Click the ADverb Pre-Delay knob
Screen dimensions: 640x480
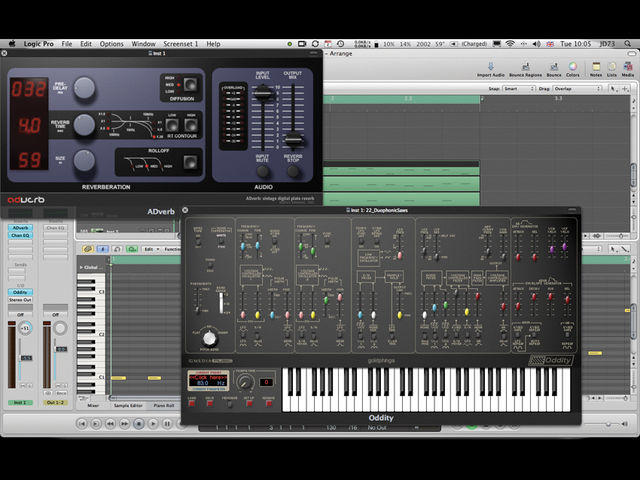pyautogui.click(x=84, y=88)
